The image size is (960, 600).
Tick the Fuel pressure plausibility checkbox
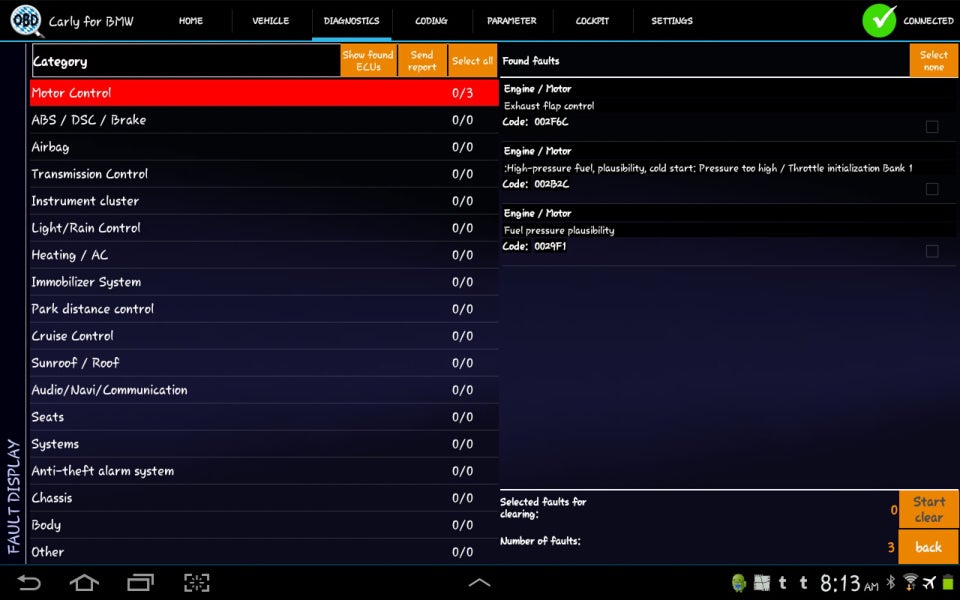pyautogui.click(x=932, y=251)
